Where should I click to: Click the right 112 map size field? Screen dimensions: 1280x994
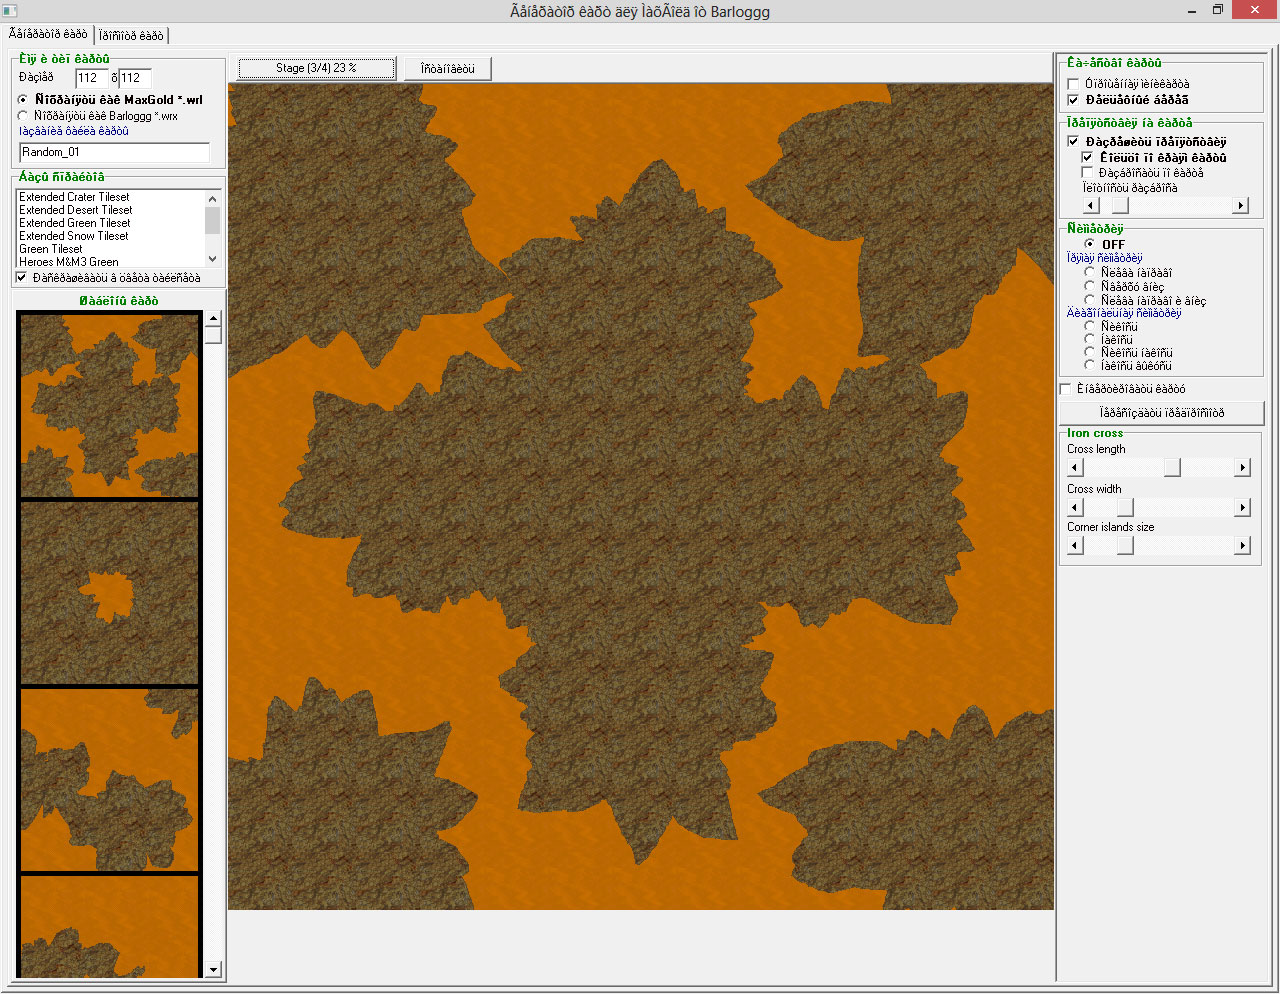(x=134, y=78)
